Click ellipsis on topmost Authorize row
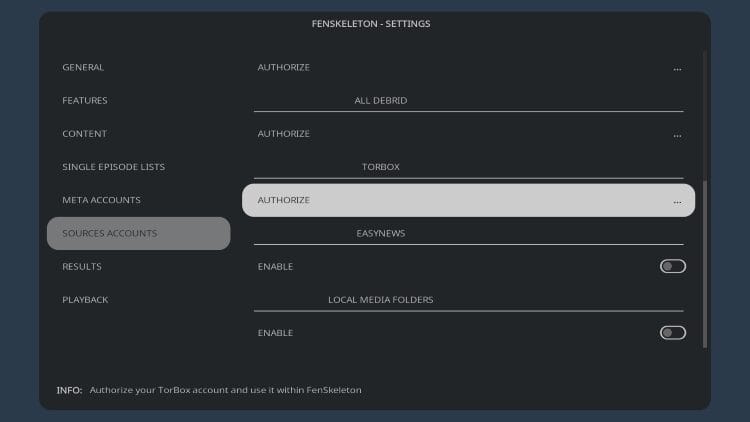The width and height of the screenshot is (750, 422). (x=677, y=69)
